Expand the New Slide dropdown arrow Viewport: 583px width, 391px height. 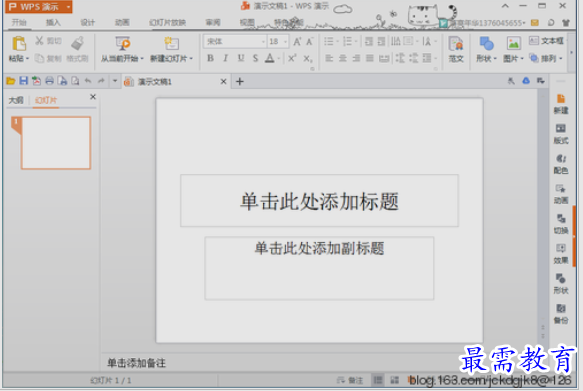191,58
